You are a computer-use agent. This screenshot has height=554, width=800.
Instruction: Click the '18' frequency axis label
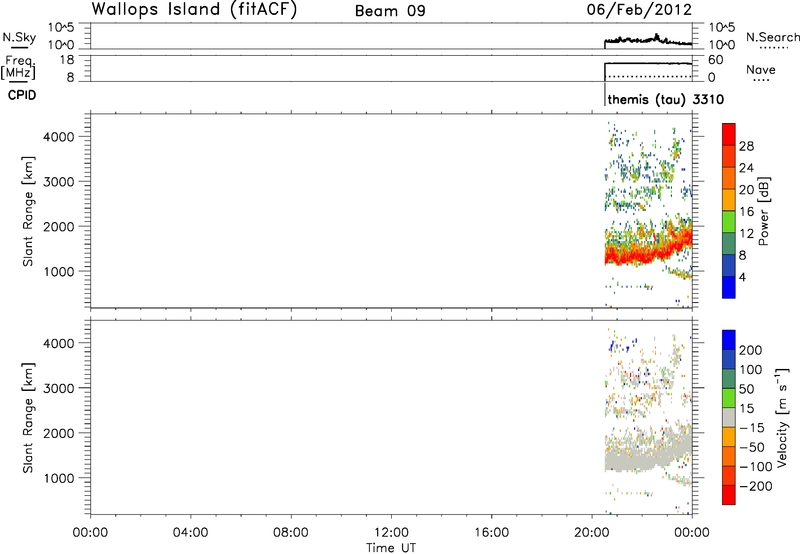click(67, 60)
